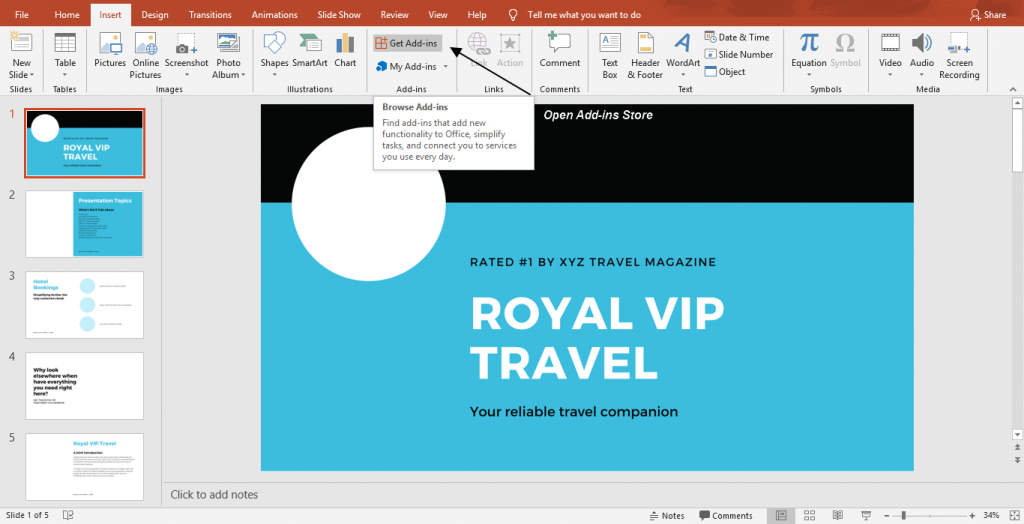Image resolution: width=1024 pixels, height=524 pixels.
Task: Switch to Reading view
Action: click(838, 516)
